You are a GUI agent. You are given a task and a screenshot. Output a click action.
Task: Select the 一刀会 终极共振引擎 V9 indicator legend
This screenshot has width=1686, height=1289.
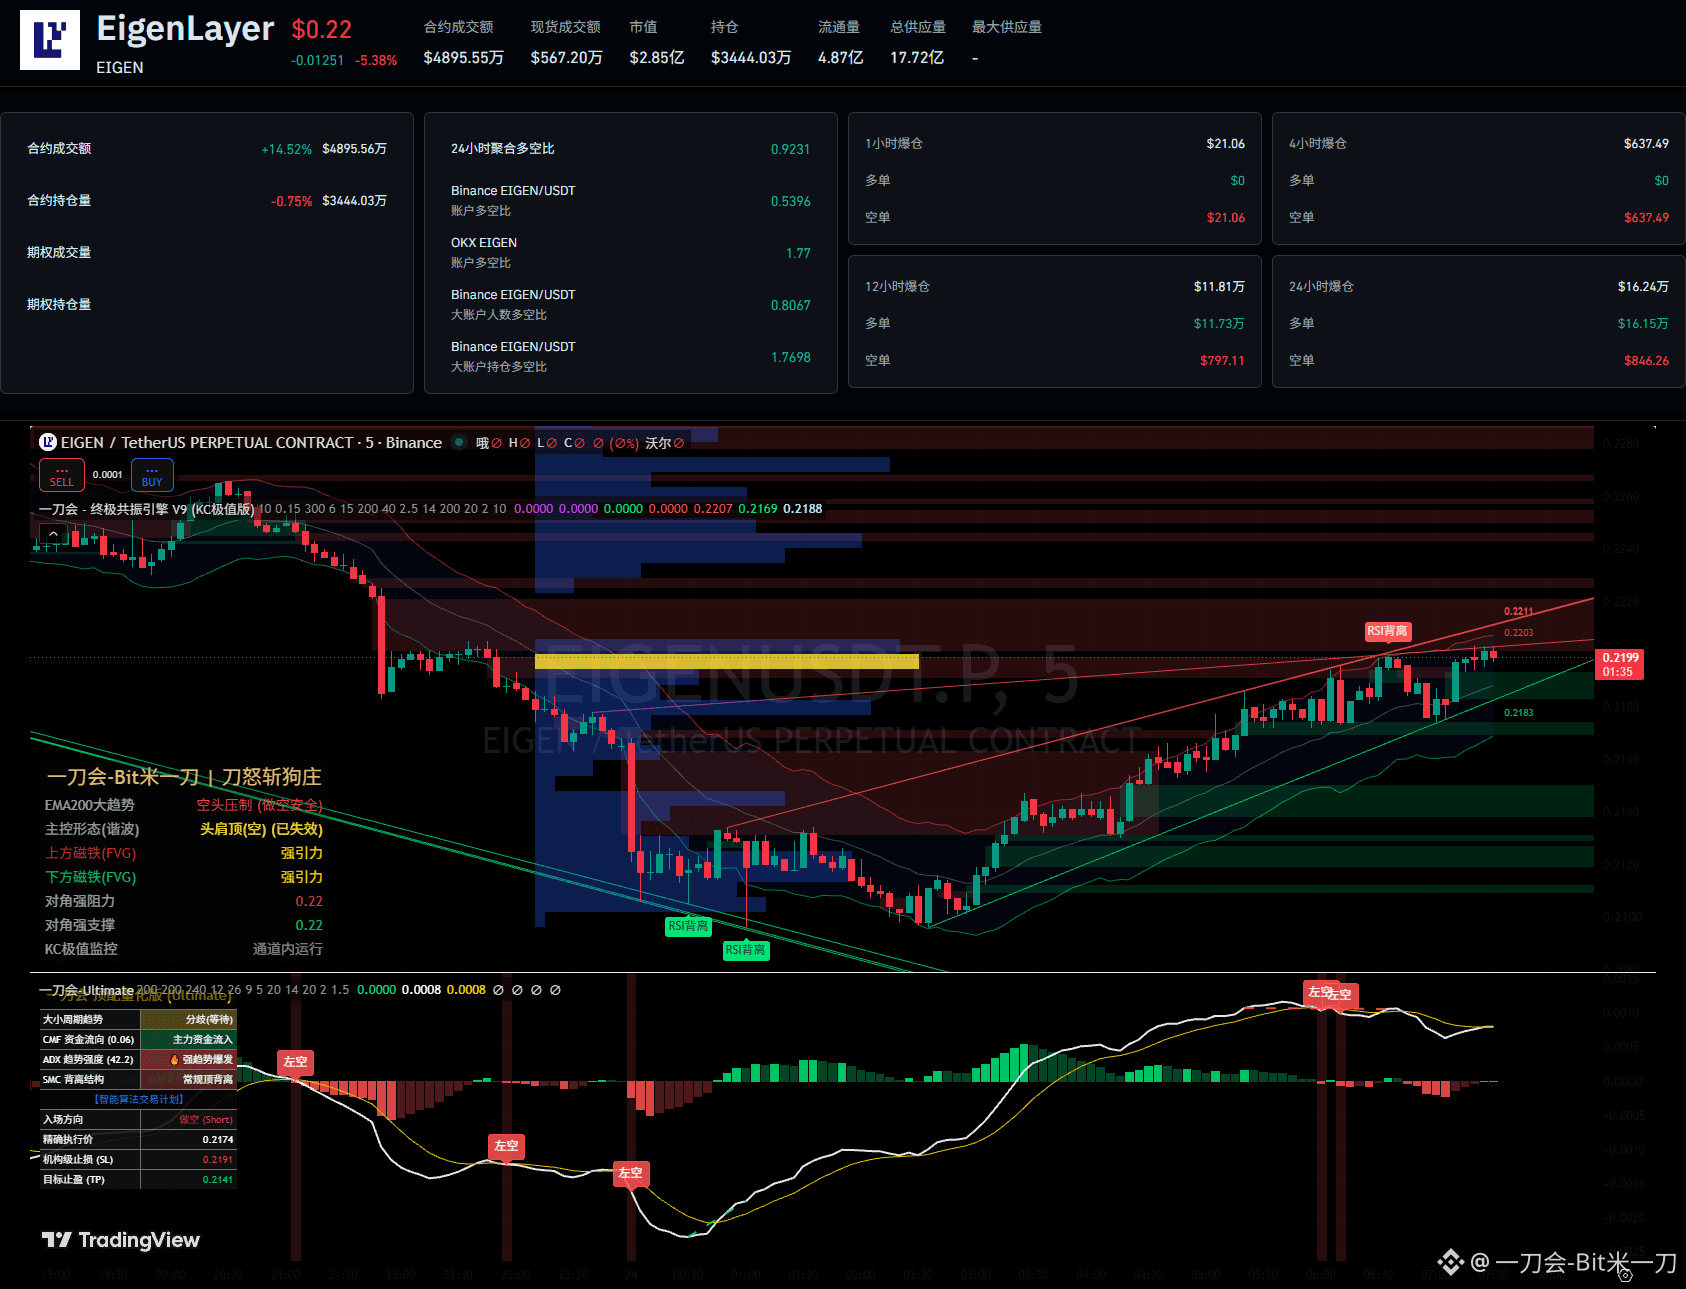(147, 509)
